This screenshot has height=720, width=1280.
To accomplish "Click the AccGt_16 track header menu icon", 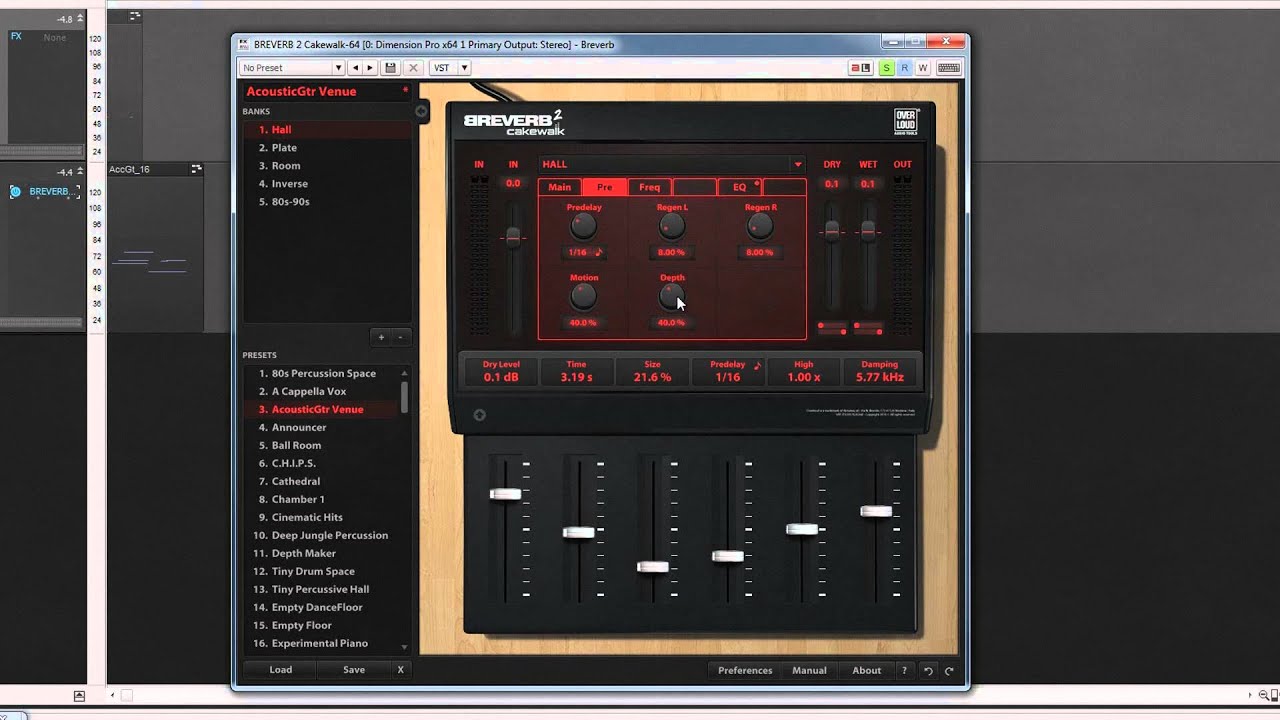I will tap(196, 169).
